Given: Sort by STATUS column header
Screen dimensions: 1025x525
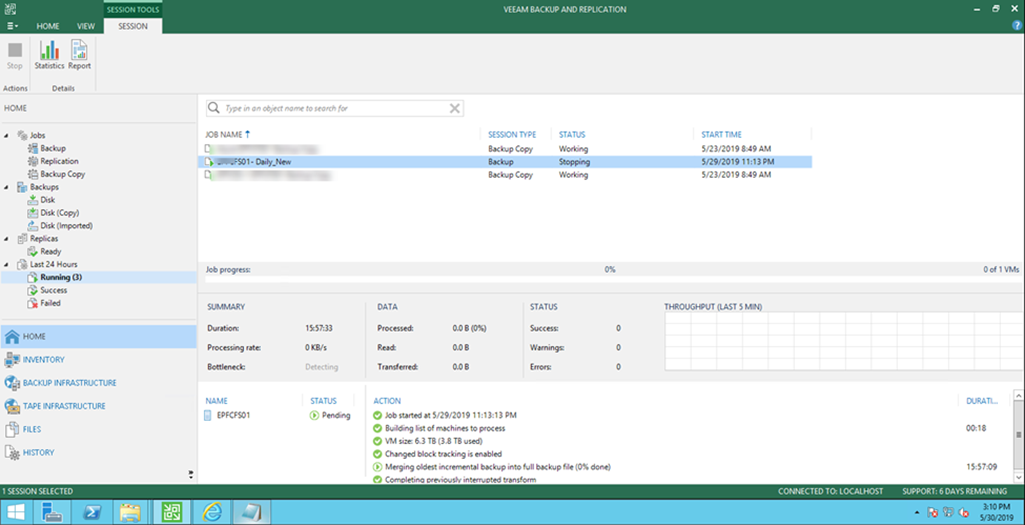Looking at the screenshot, I should (572, 135).
